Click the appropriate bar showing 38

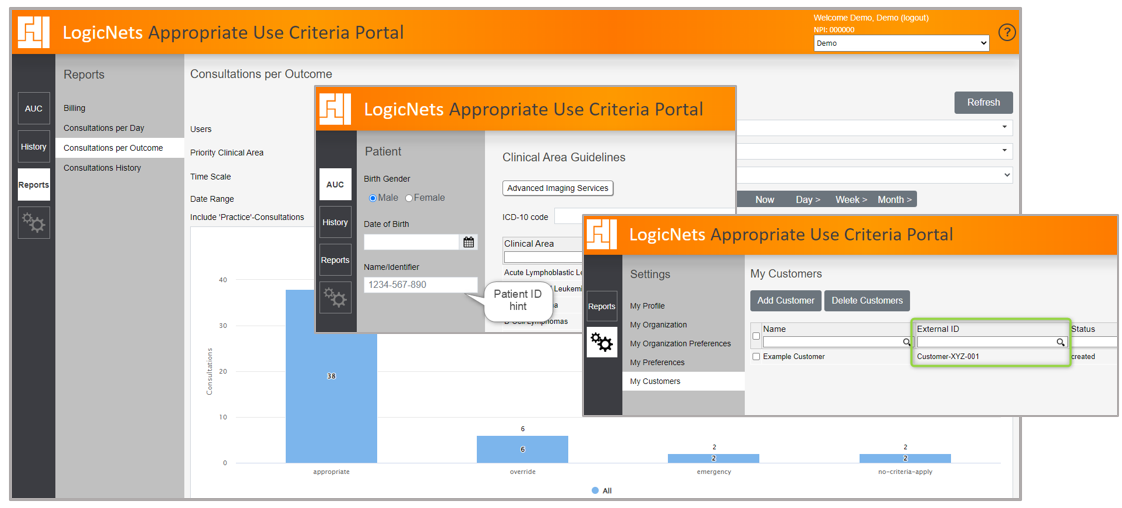[331, 376]
